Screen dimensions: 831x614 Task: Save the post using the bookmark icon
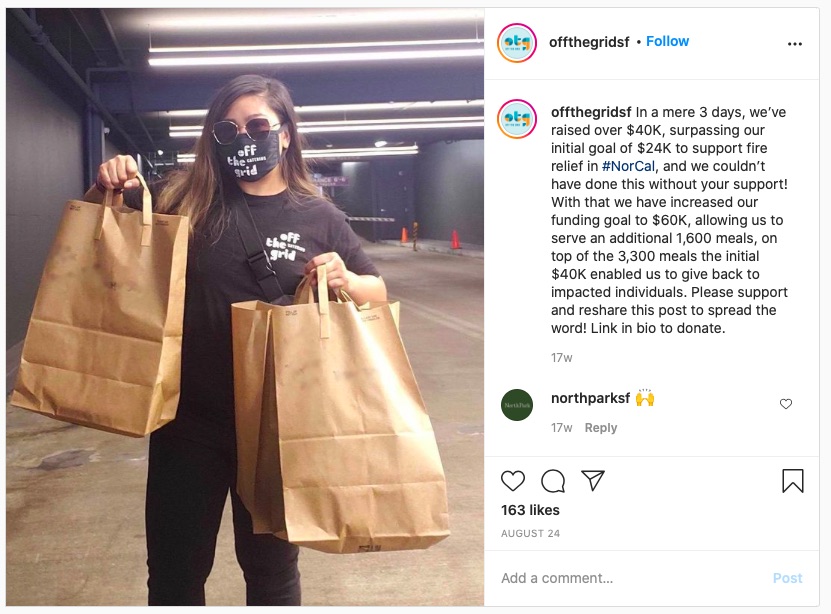tap(793, 480)
